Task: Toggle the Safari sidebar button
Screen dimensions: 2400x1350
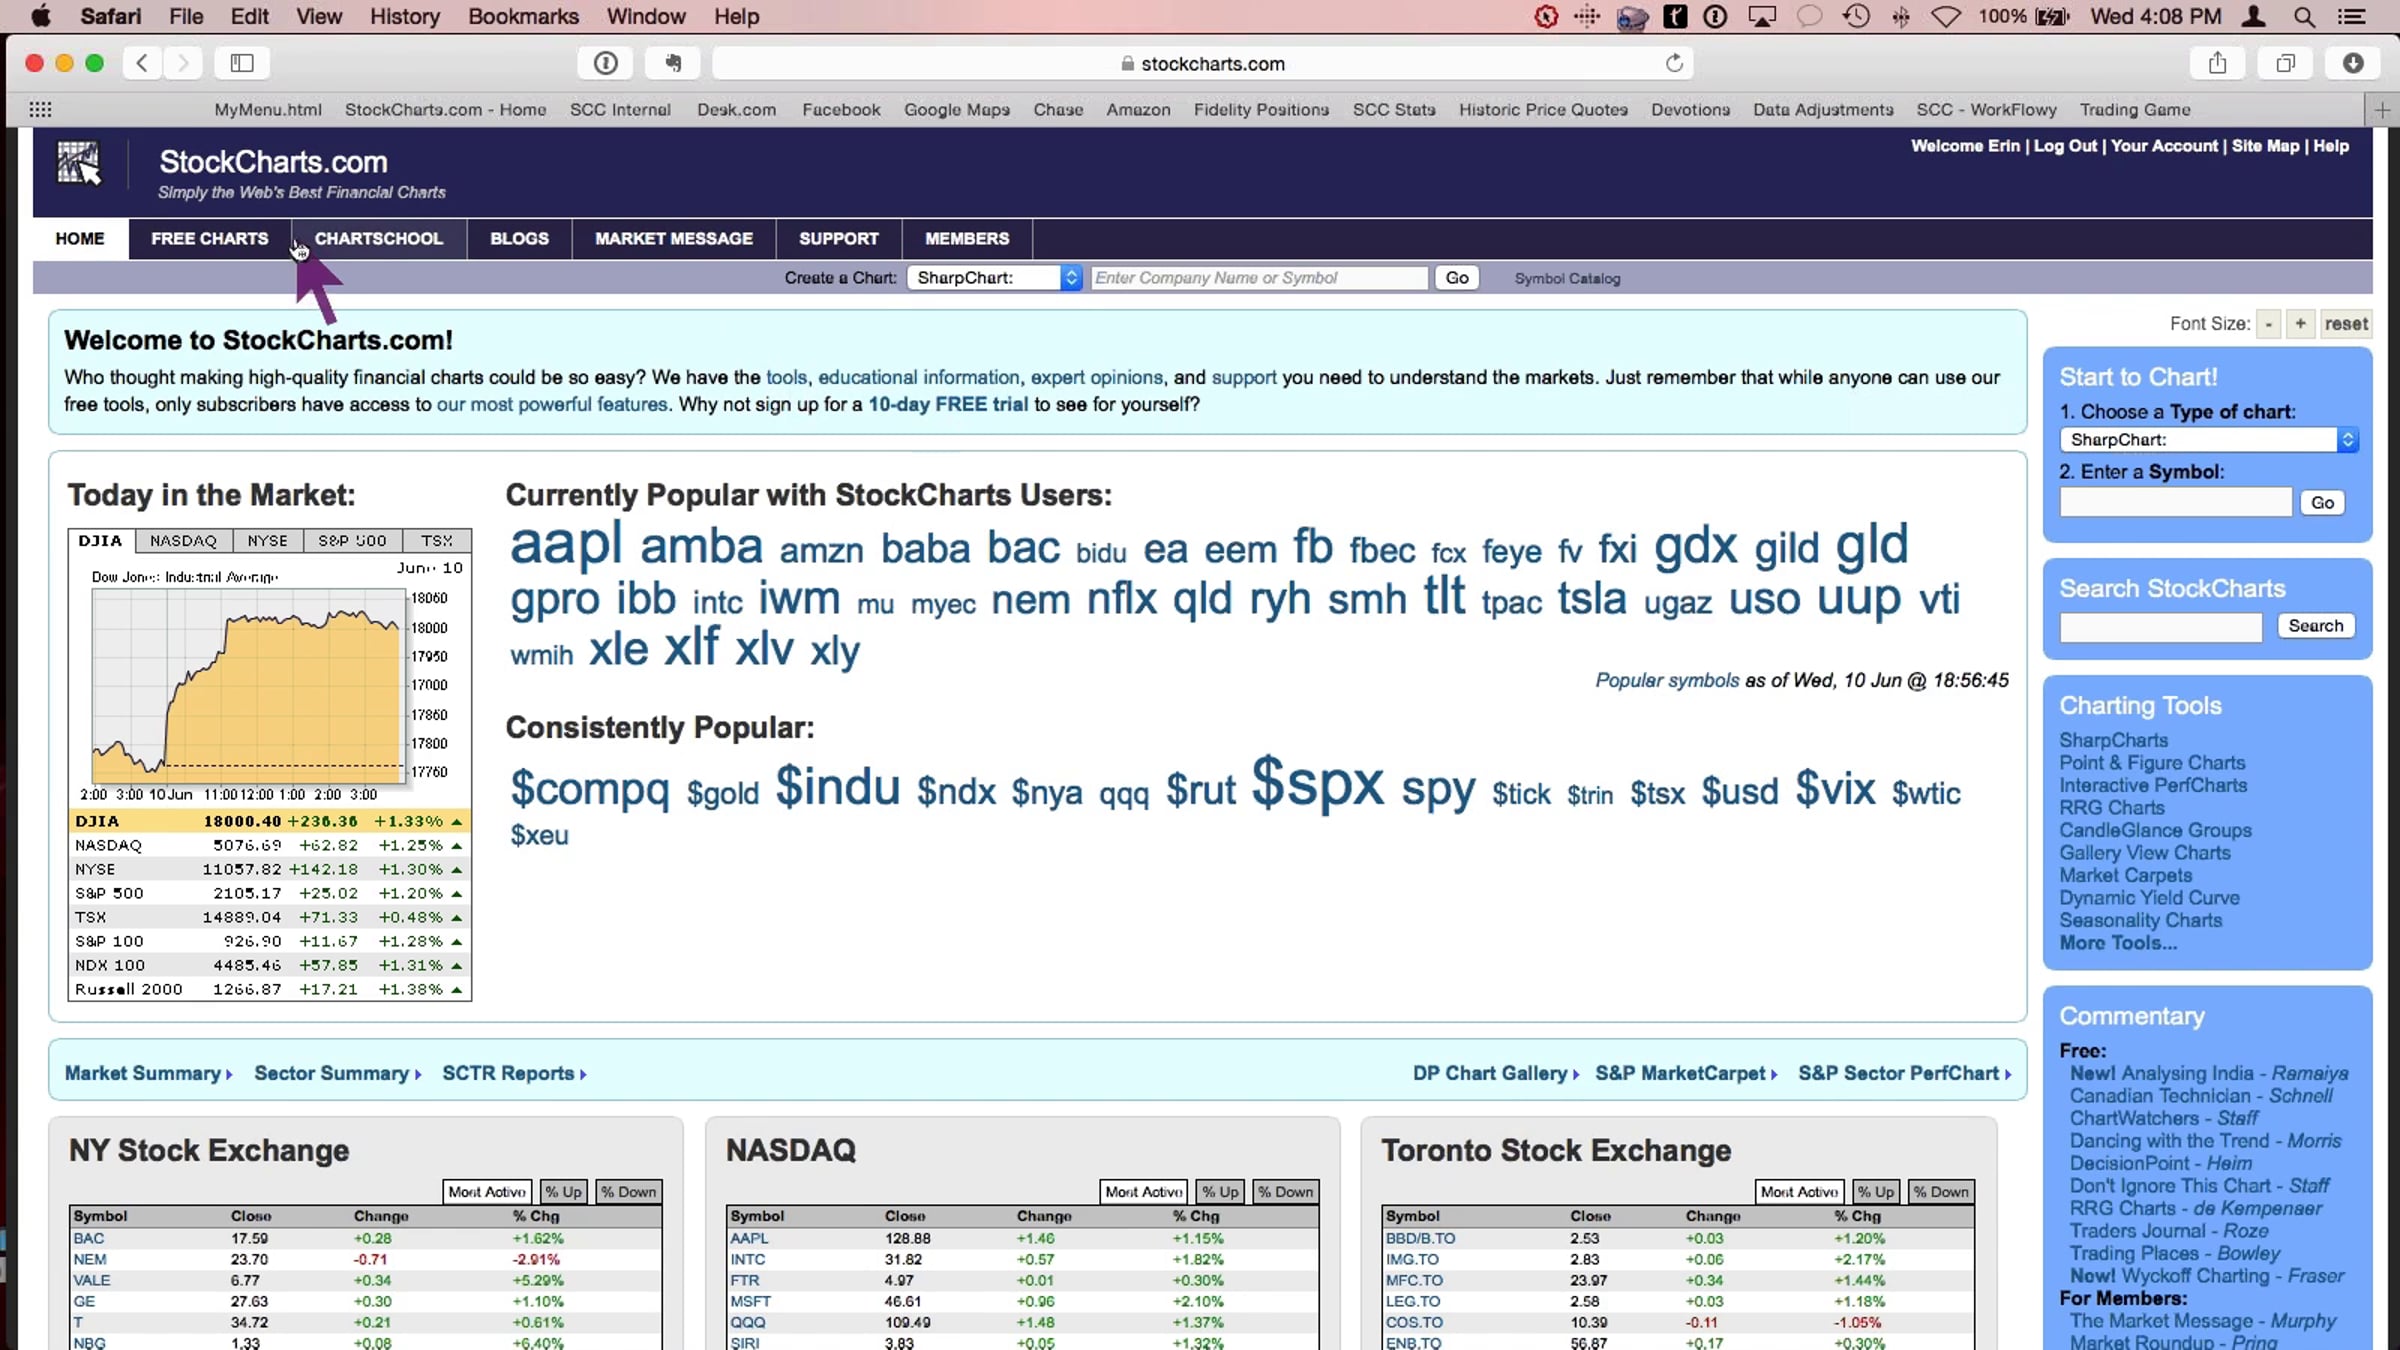Action: 242,63
